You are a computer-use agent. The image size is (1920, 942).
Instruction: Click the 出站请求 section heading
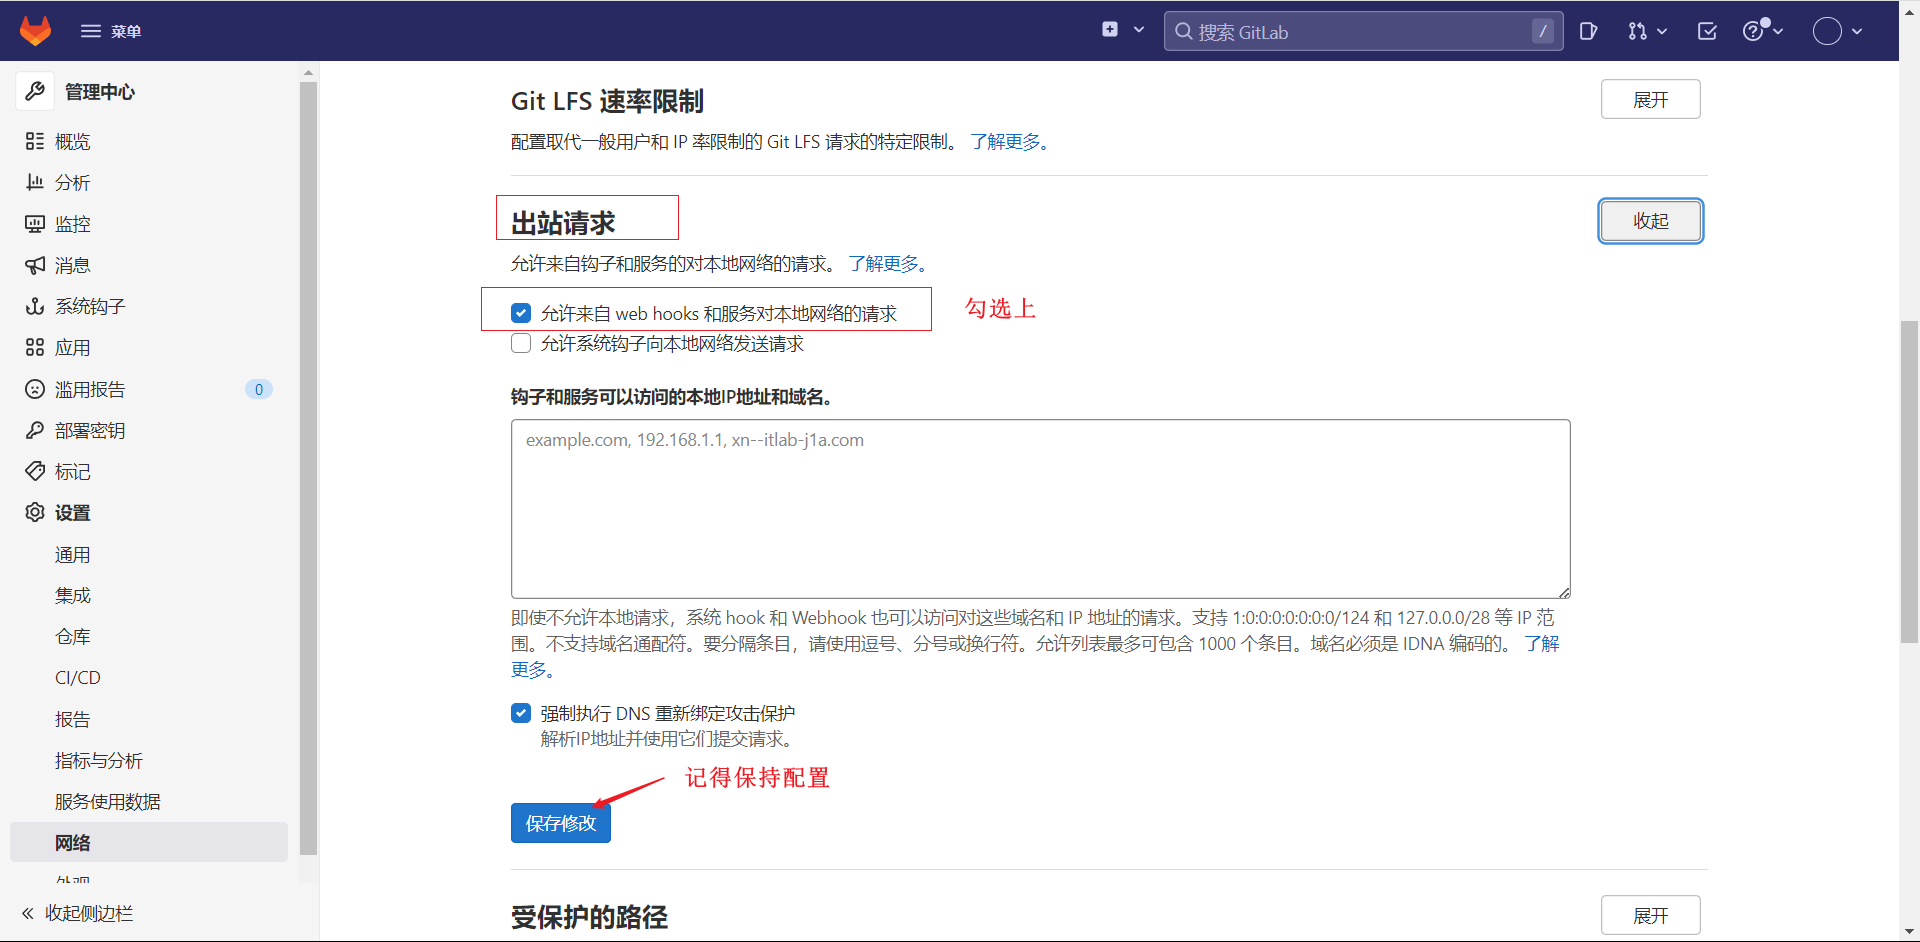coord(563,222)
